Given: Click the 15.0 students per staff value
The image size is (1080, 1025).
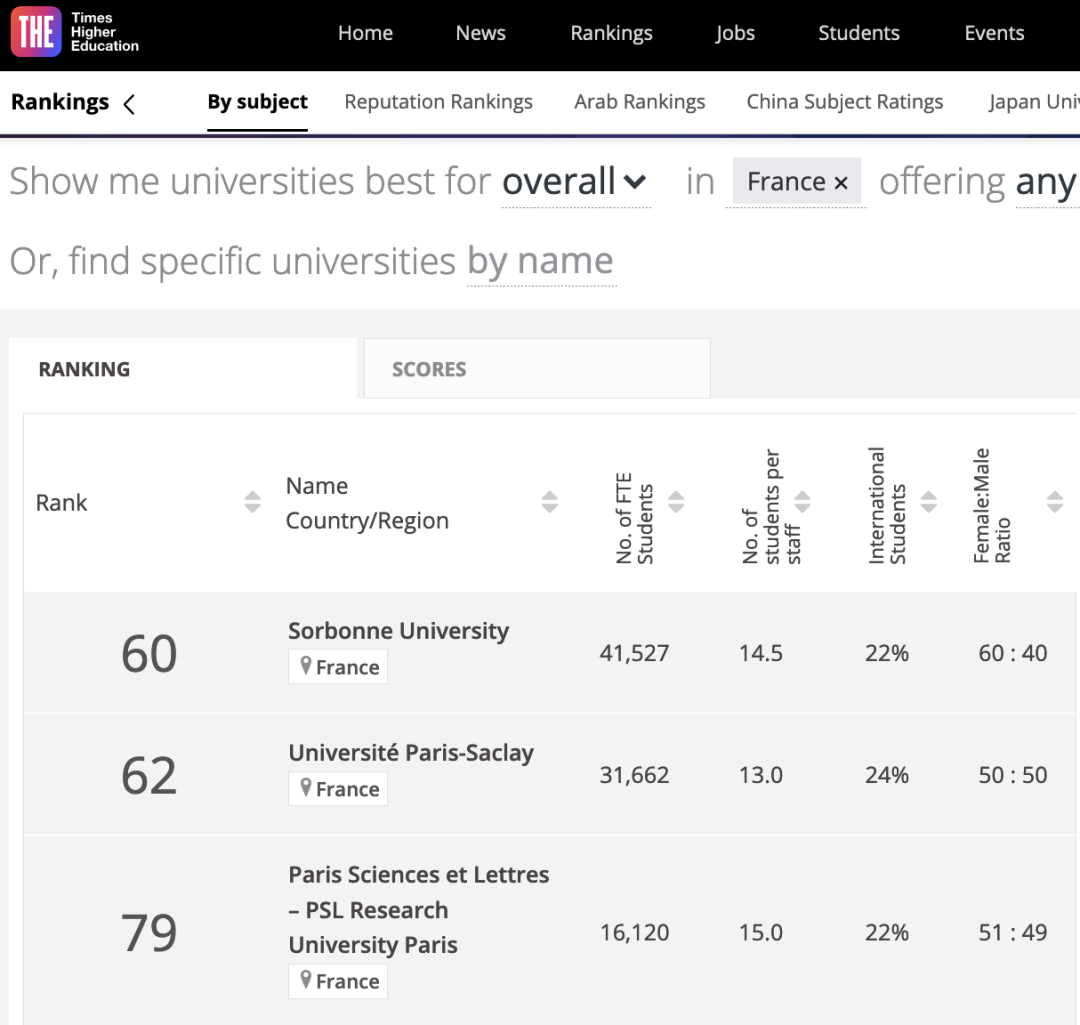Looking at the screenshot, I should pos(760,933).
